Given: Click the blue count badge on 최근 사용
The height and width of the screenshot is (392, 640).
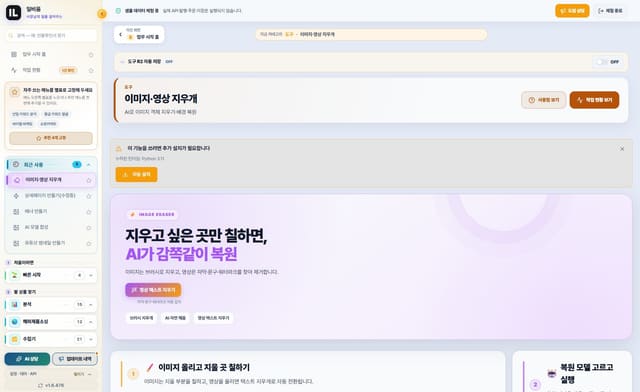Looking at the screenshot, I should point(76,165).
